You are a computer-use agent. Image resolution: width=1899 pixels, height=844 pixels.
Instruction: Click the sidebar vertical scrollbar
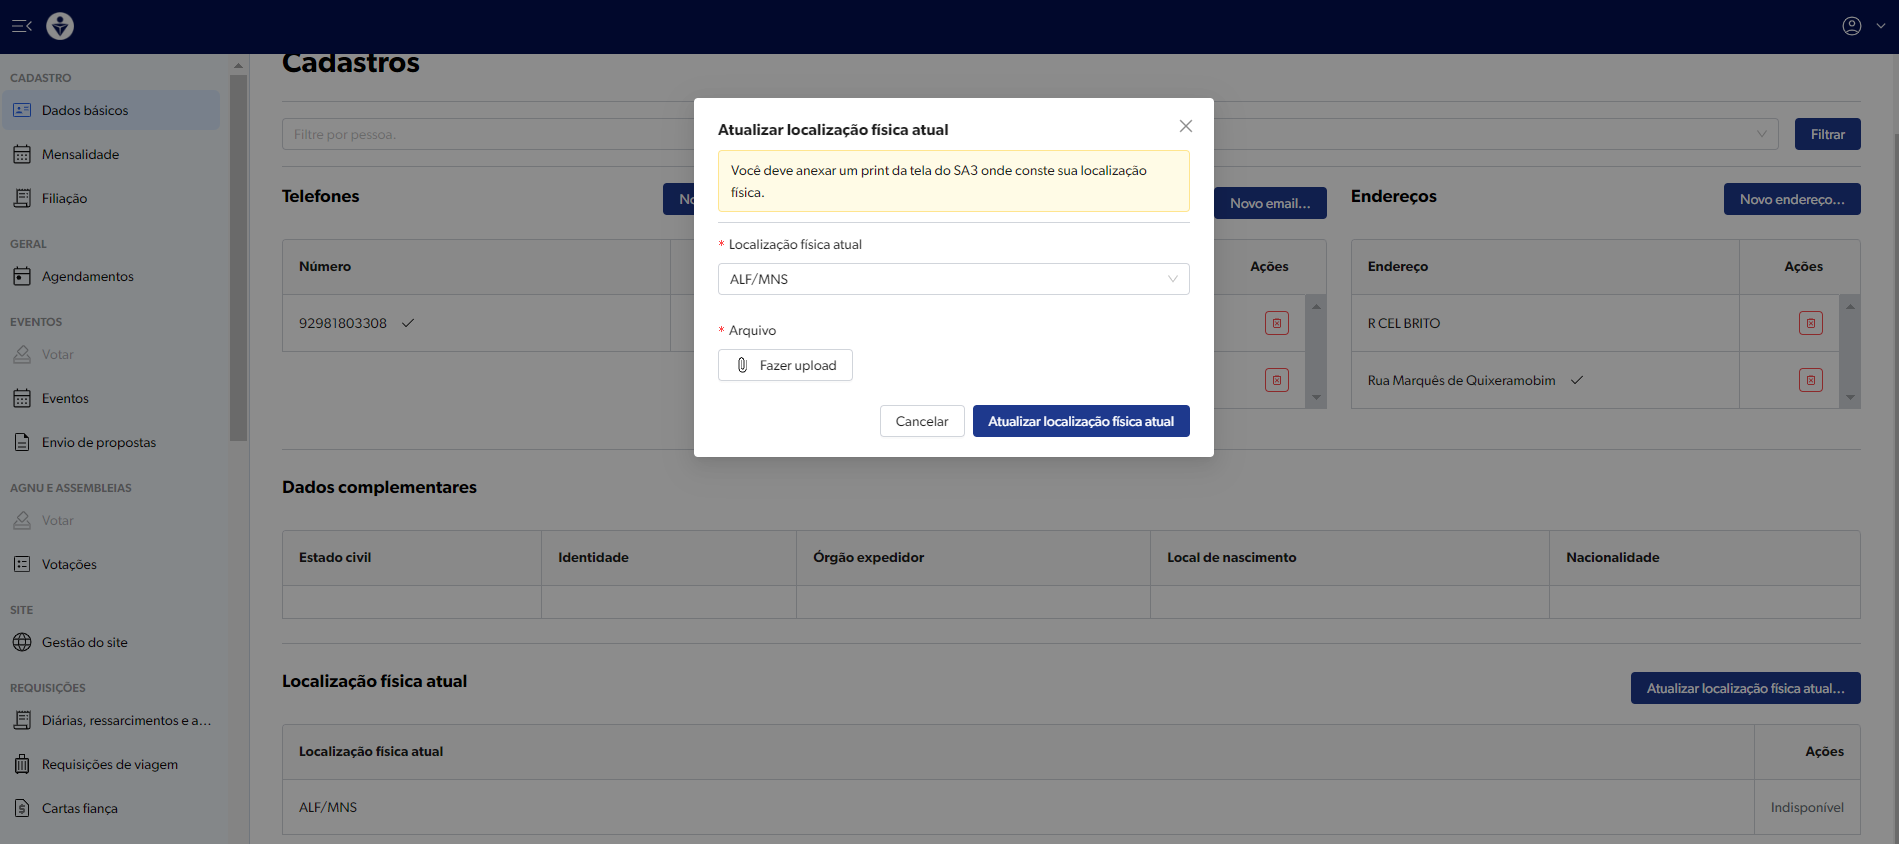pyautogui.click(x=238, y=260)
